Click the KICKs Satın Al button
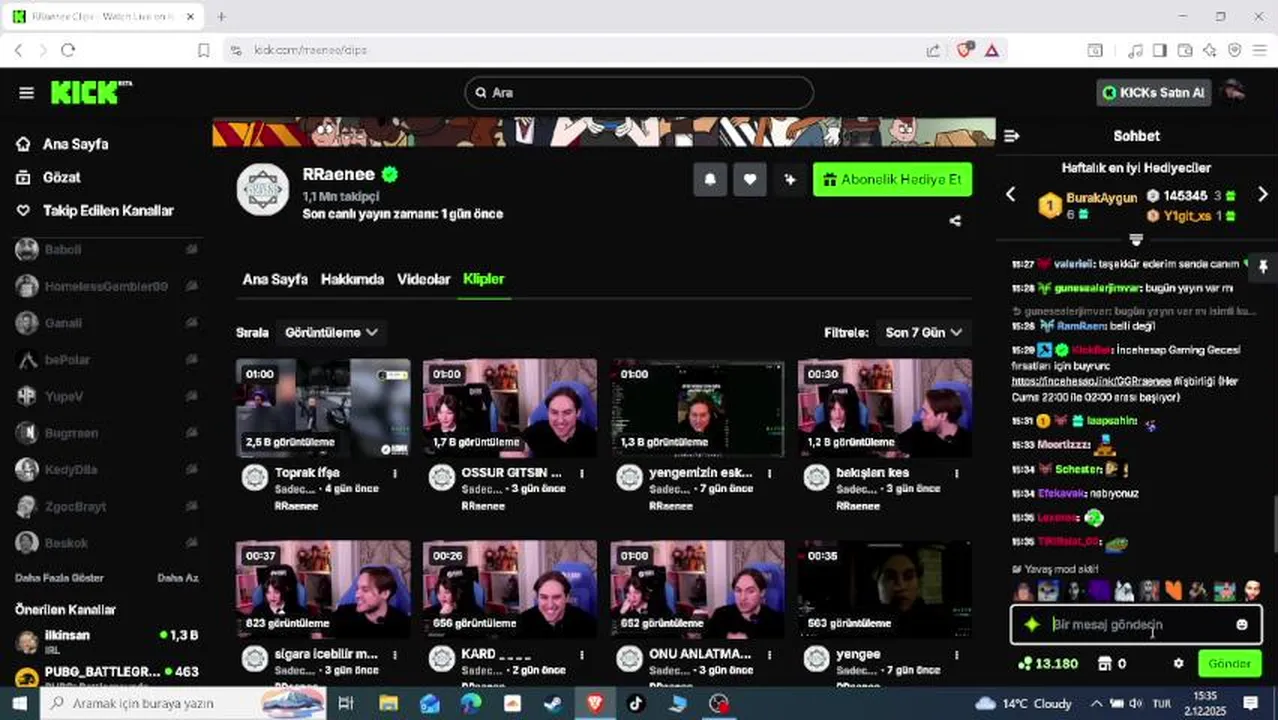The width and height of the screenshot is (1278, 720). pyautogui.click(x=1154, y=93)
